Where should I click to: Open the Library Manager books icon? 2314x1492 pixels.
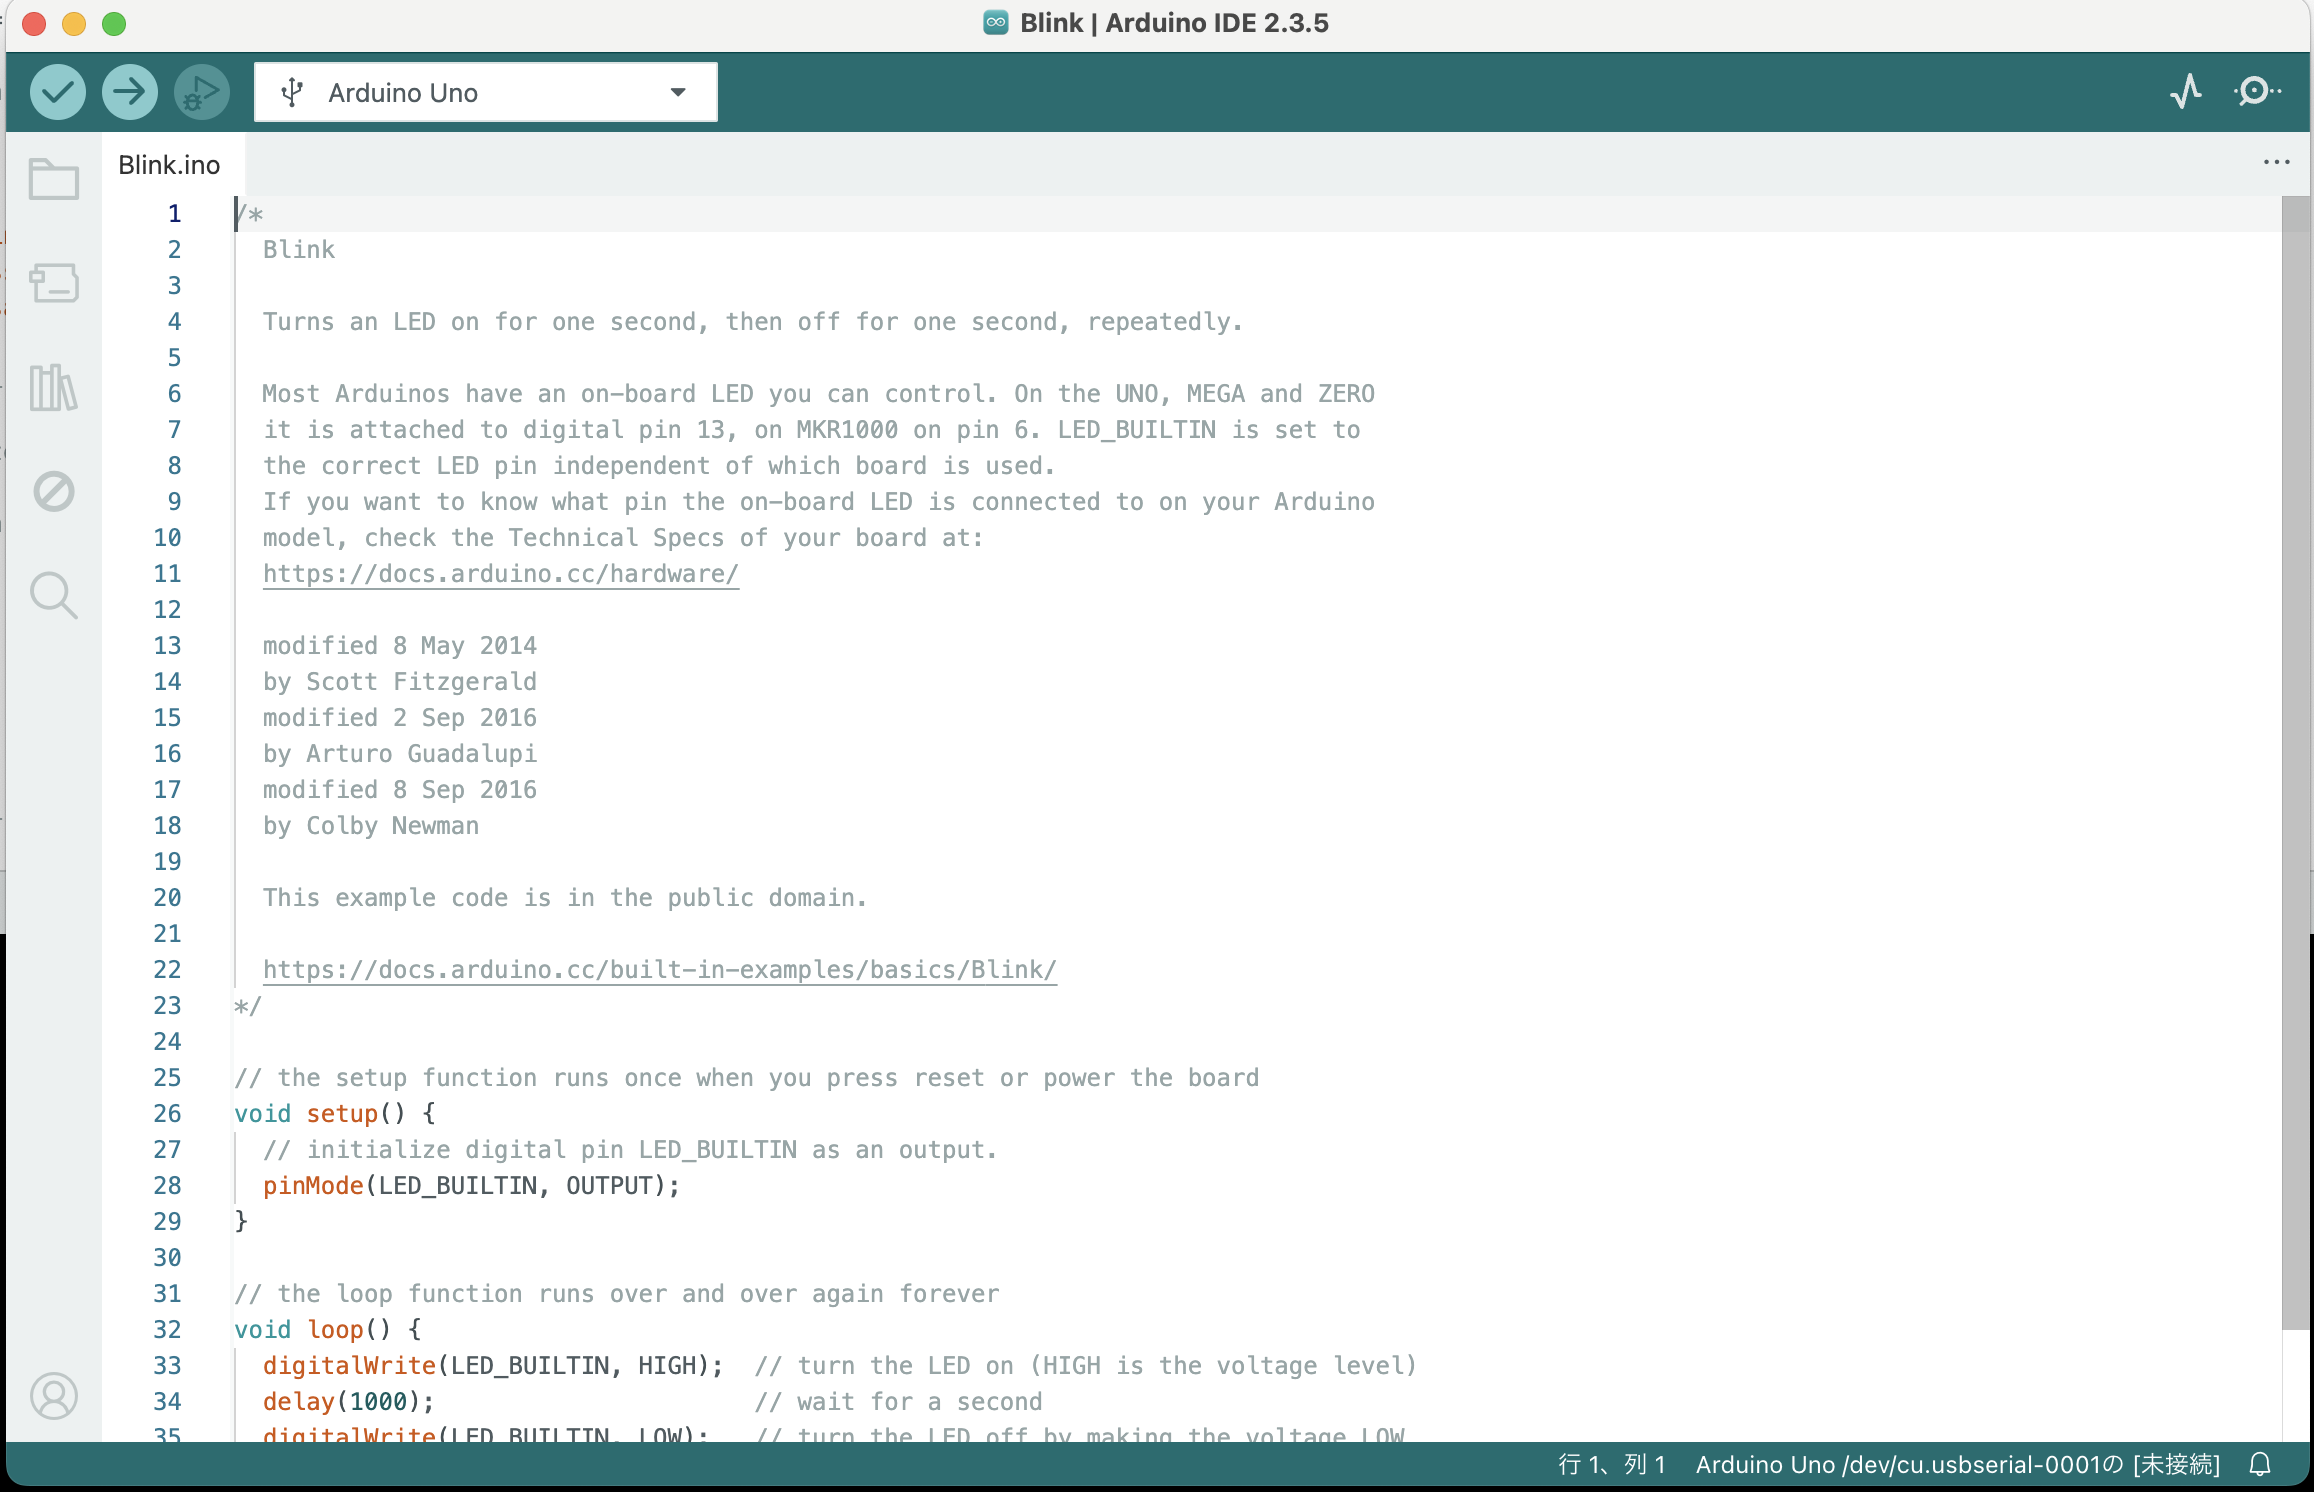(x=54, y=388)
